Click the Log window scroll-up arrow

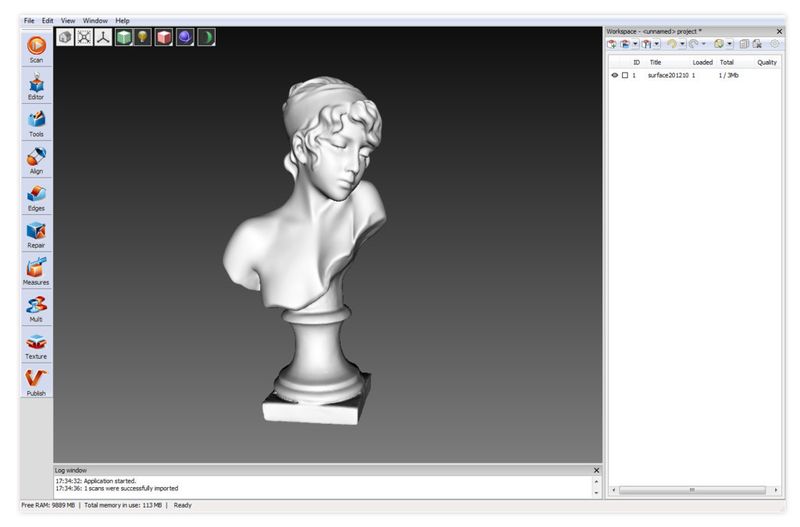[x=596, y=482]
